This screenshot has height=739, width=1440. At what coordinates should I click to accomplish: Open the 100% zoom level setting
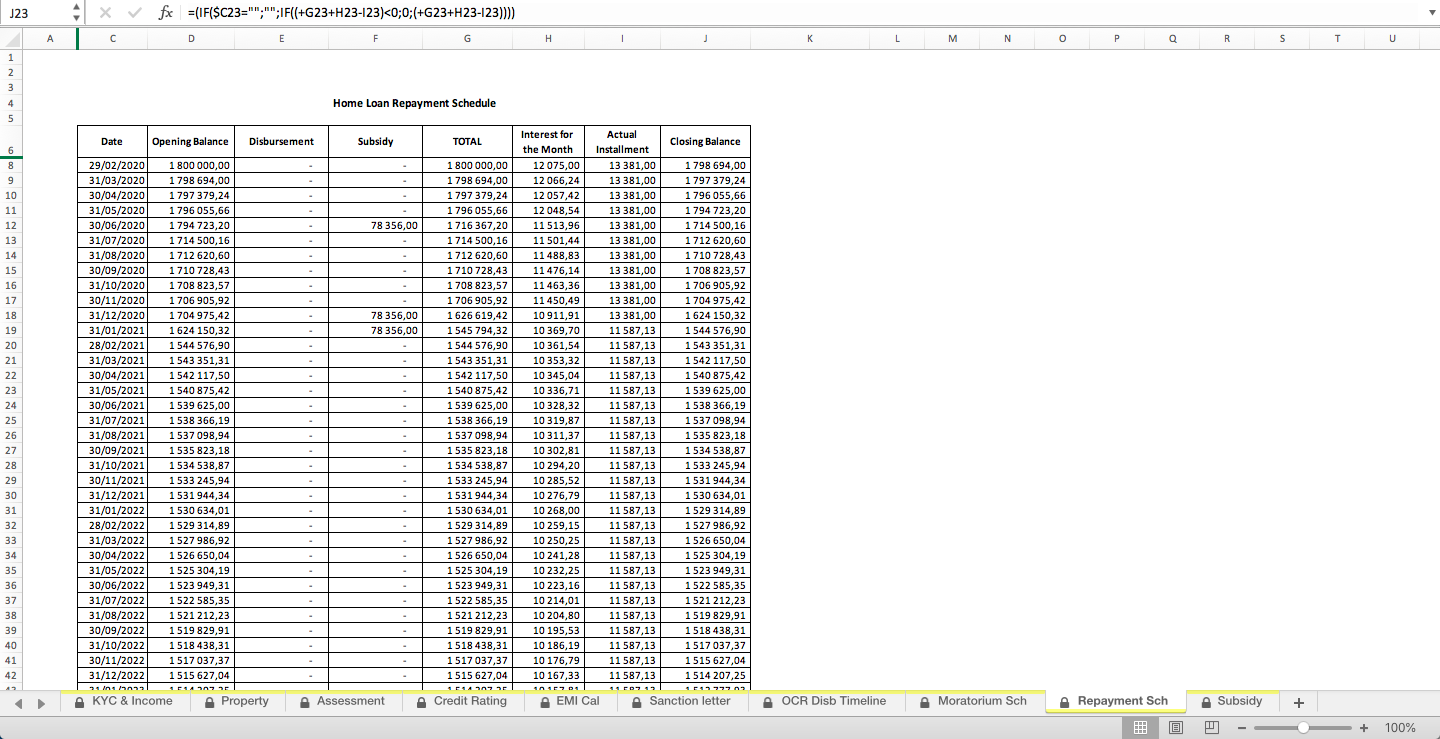[1400, 728]
